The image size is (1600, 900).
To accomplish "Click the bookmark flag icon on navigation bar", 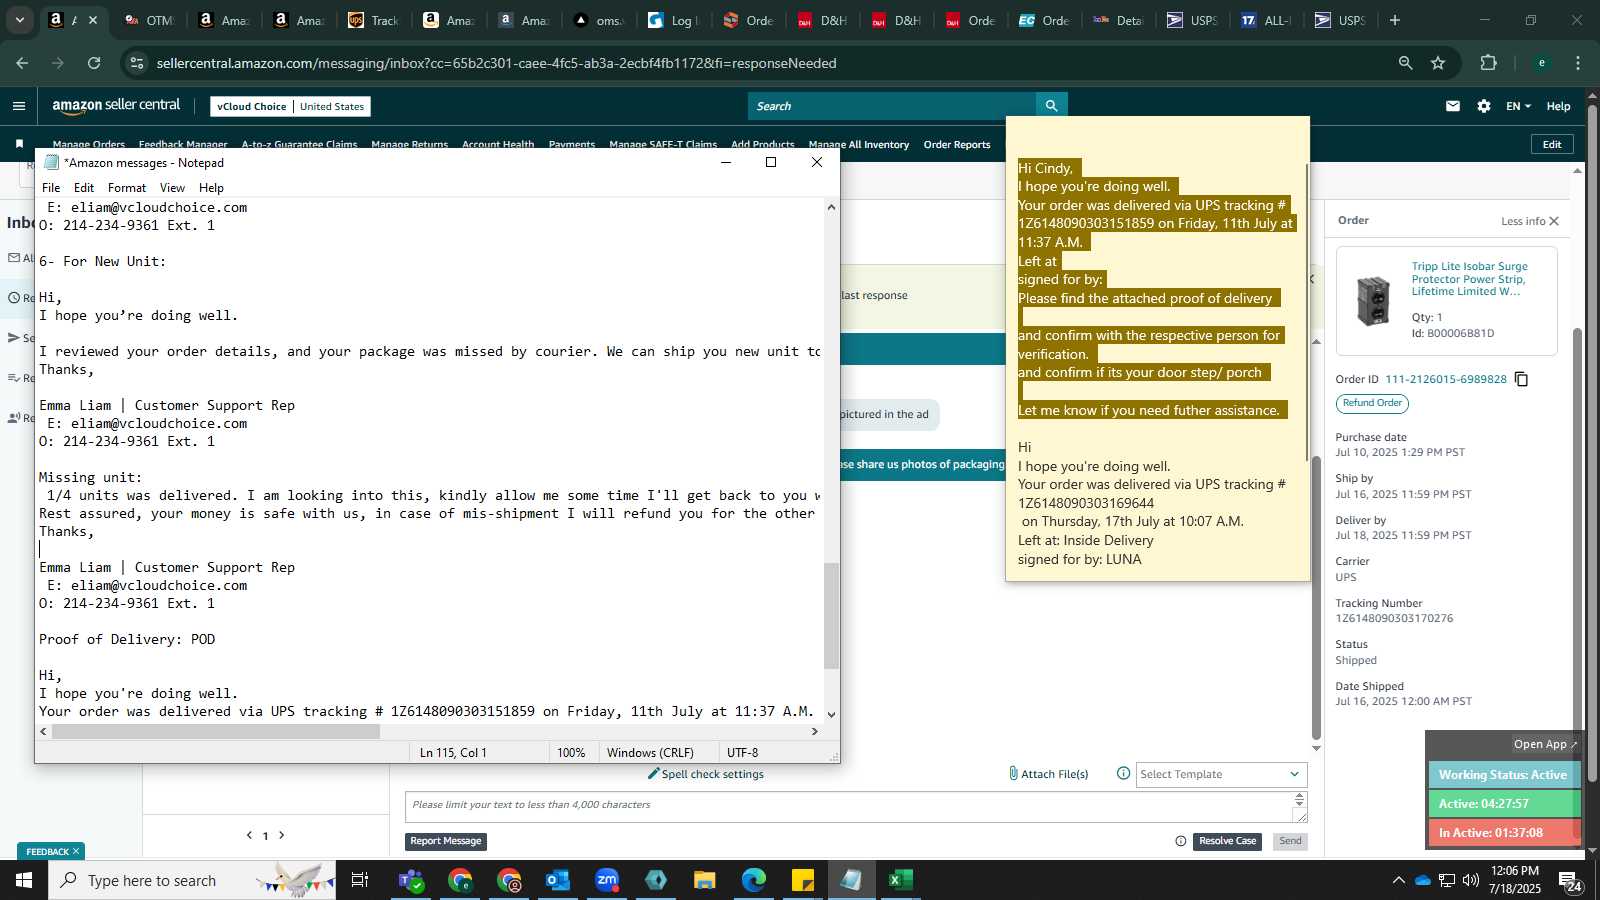I will [19, 144].
